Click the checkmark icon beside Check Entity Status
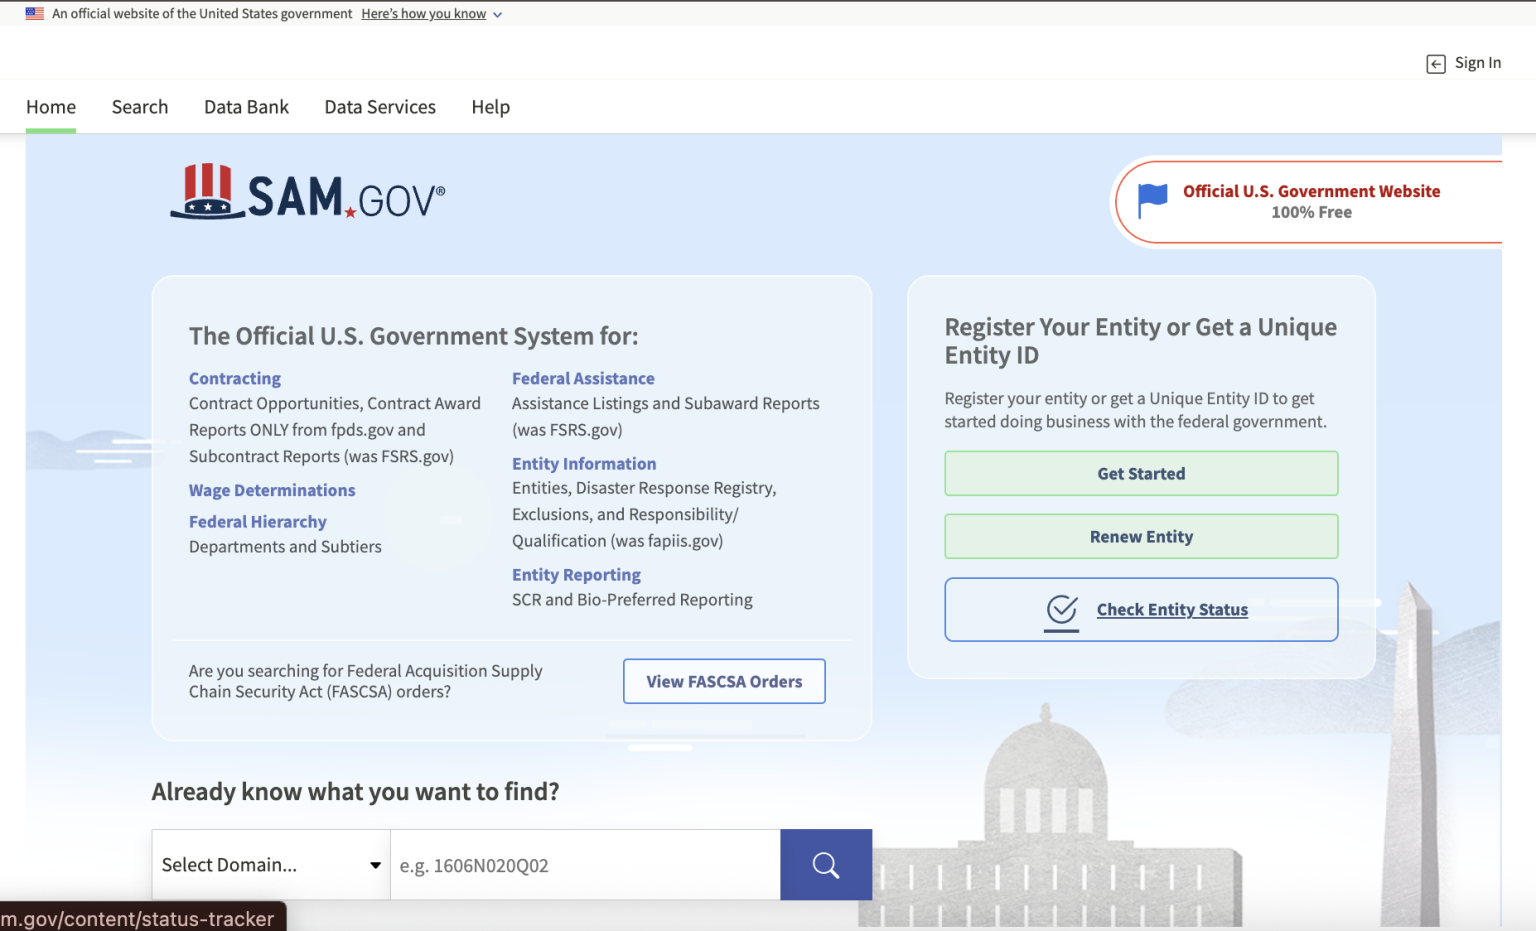 (1062, 609)
